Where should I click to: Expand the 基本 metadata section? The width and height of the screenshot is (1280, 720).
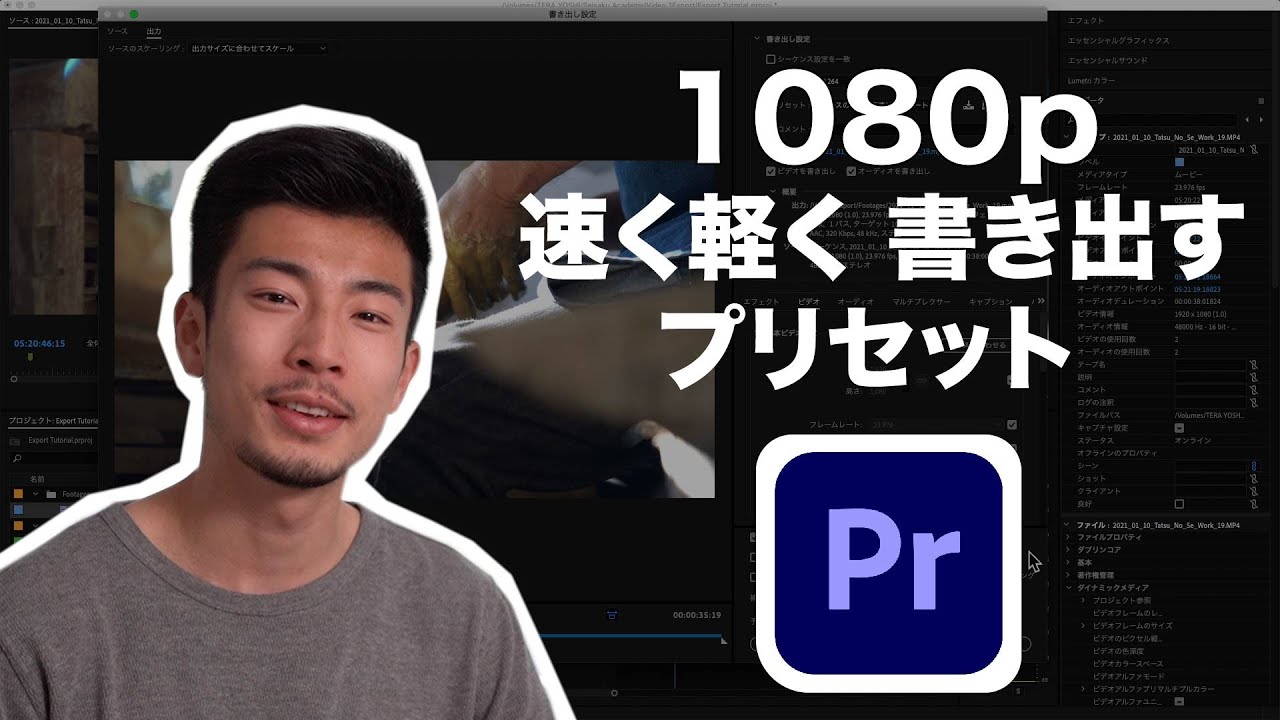[1068, 562]
